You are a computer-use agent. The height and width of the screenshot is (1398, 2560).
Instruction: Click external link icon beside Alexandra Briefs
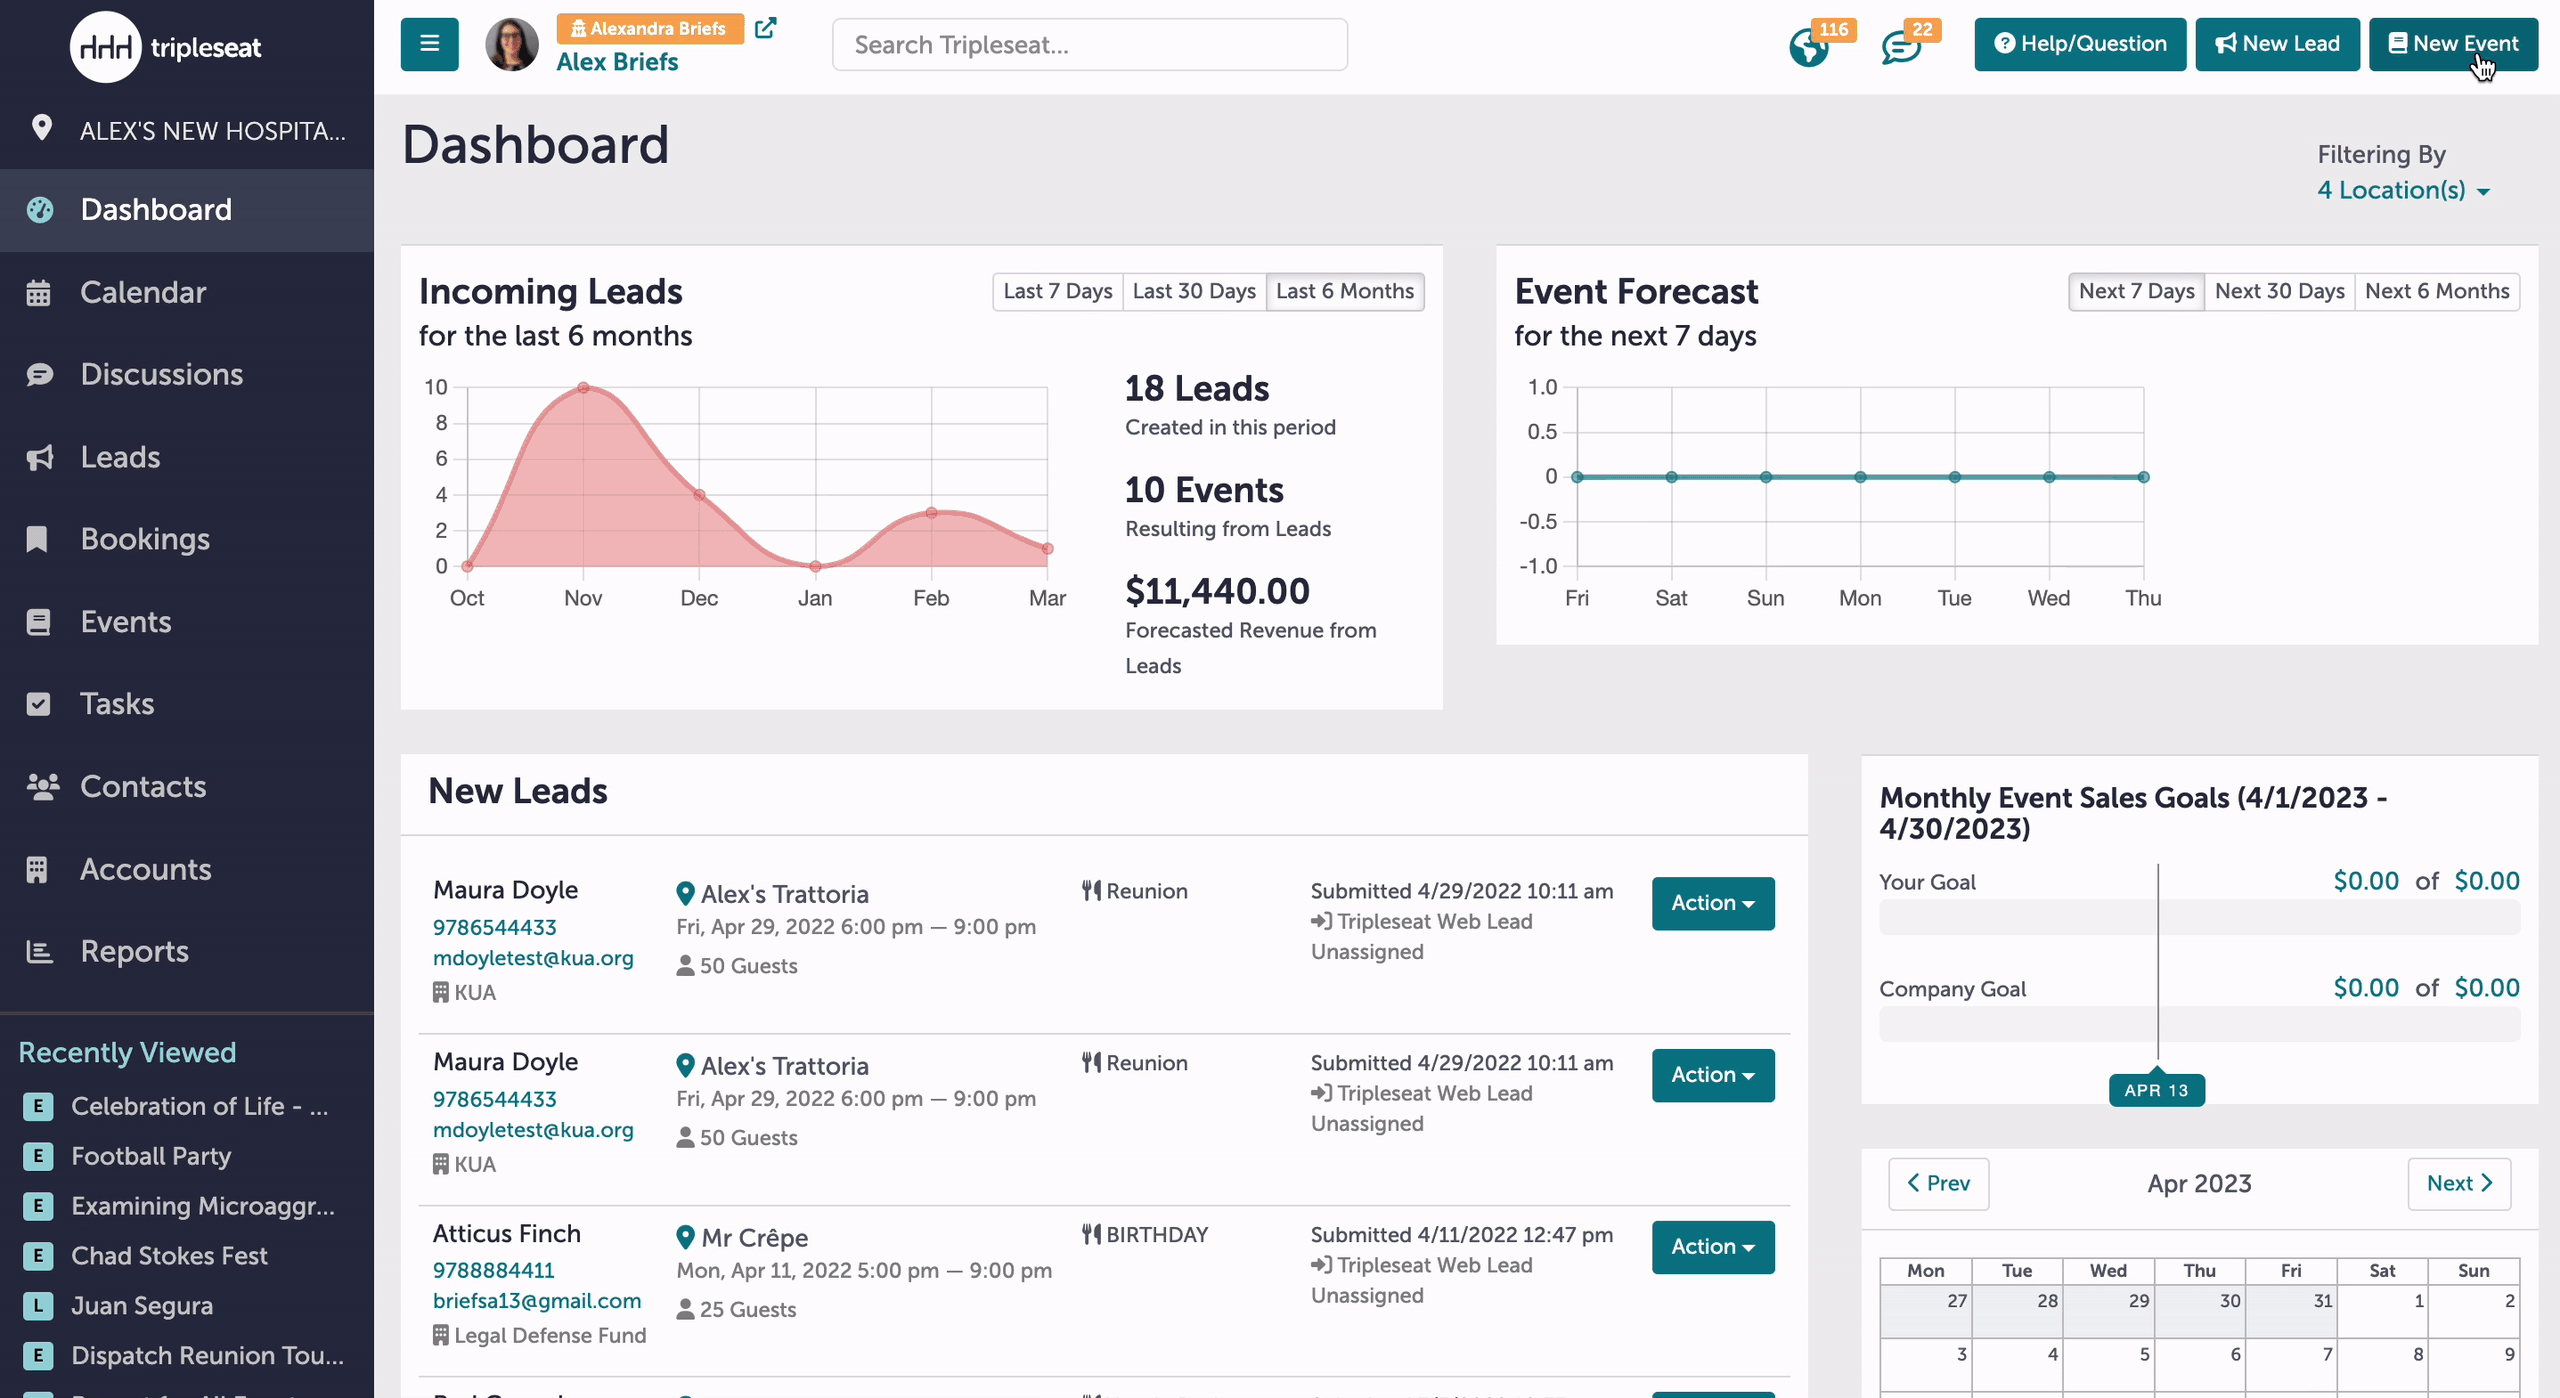pos(766,28)
